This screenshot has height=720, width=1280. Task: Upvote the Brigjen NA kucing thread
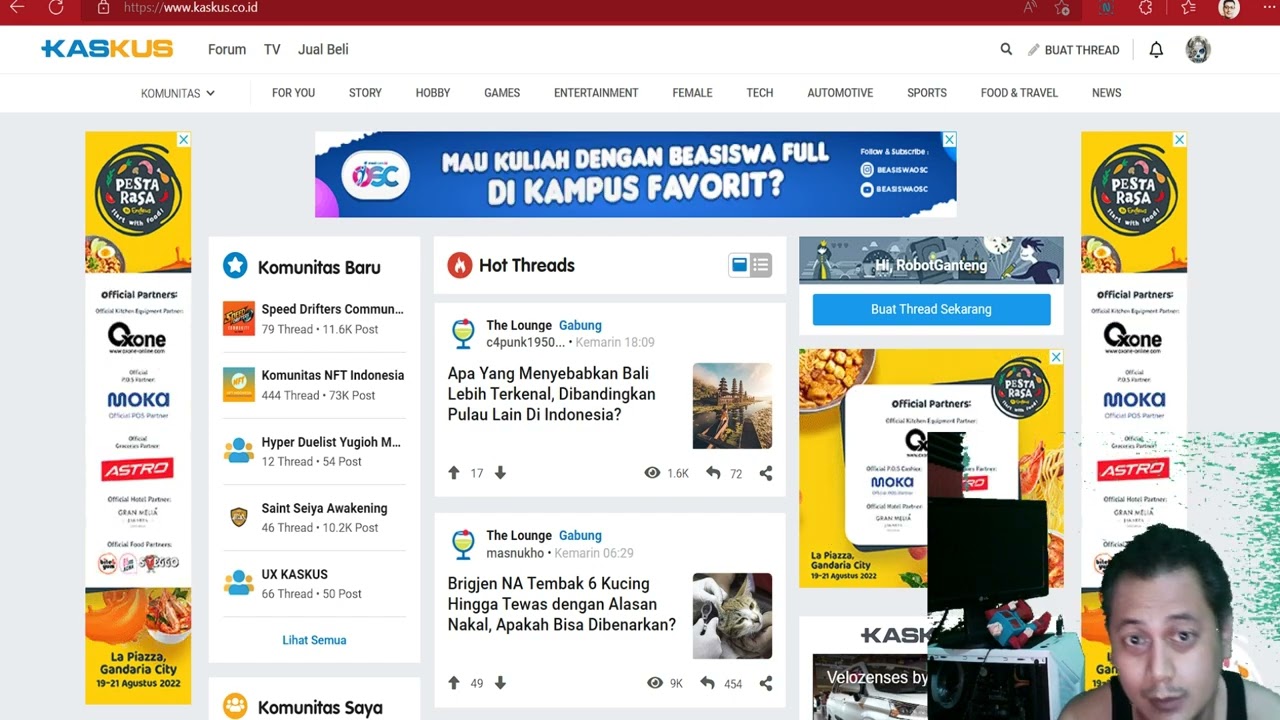click(x=454, y=683)
